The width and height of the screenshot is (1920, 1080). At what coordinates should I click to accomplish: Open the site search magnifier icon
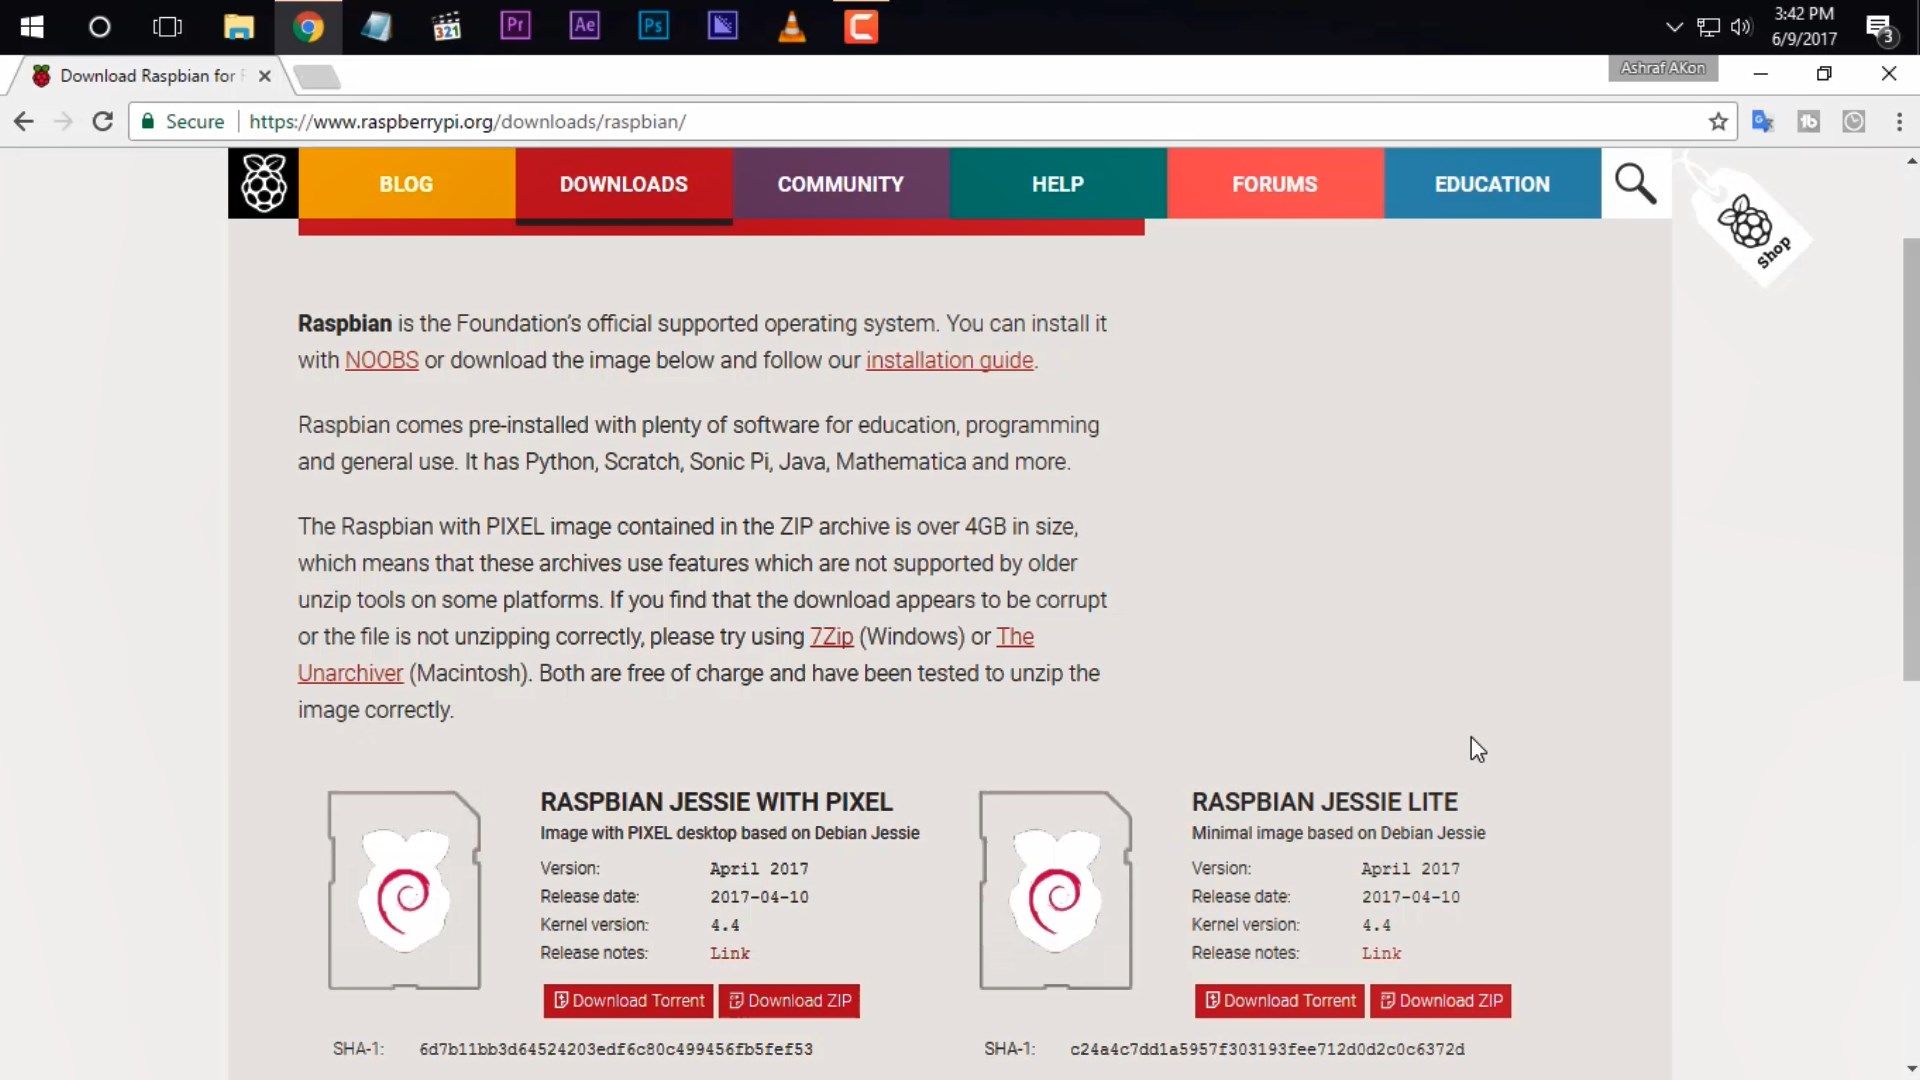click(1635, 183)
